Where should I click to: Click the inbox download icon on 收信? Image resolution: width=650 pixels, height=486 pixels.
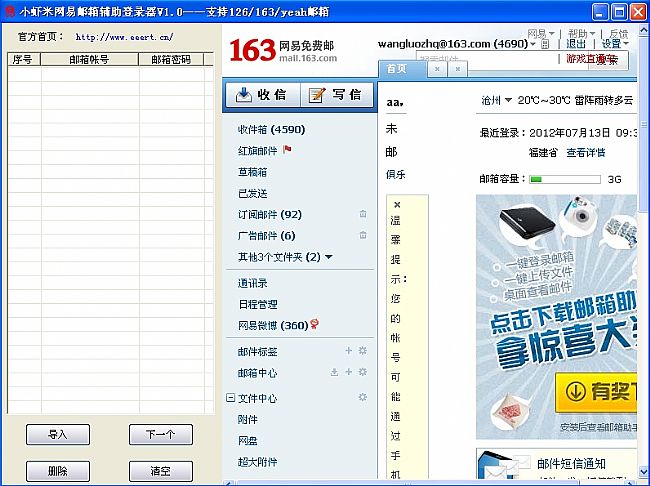tap(244, 95)
